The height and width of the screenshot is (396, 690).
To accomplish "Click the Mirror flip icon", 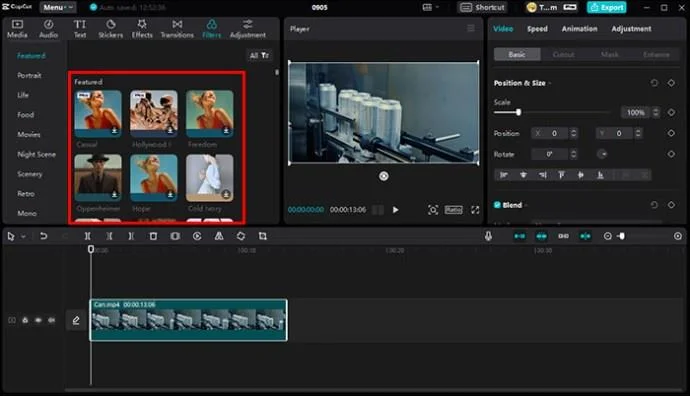I will (219, 236).
